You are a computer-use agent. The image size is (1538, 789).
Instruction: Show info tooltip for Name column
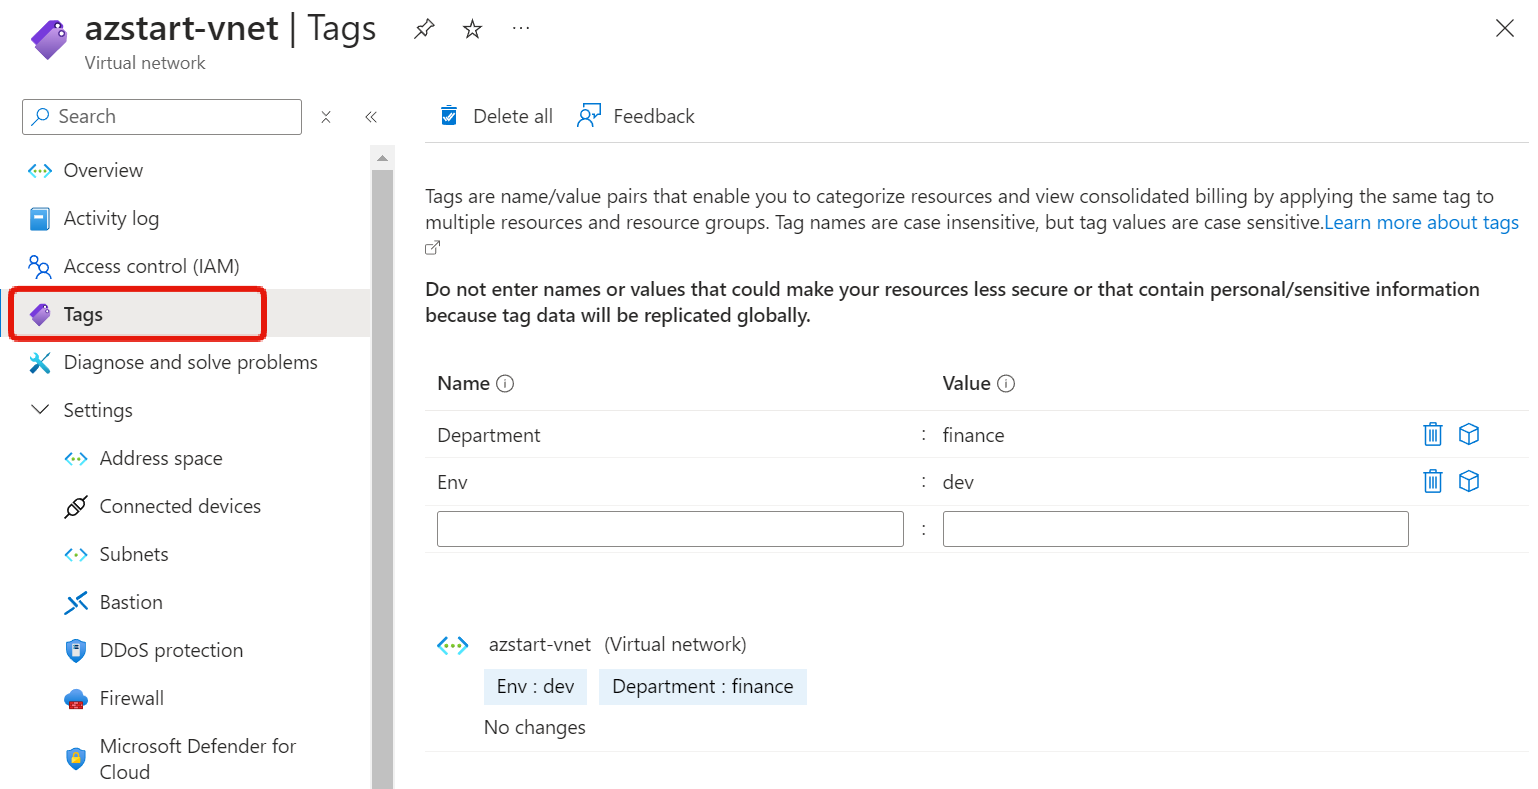point(505,384)
